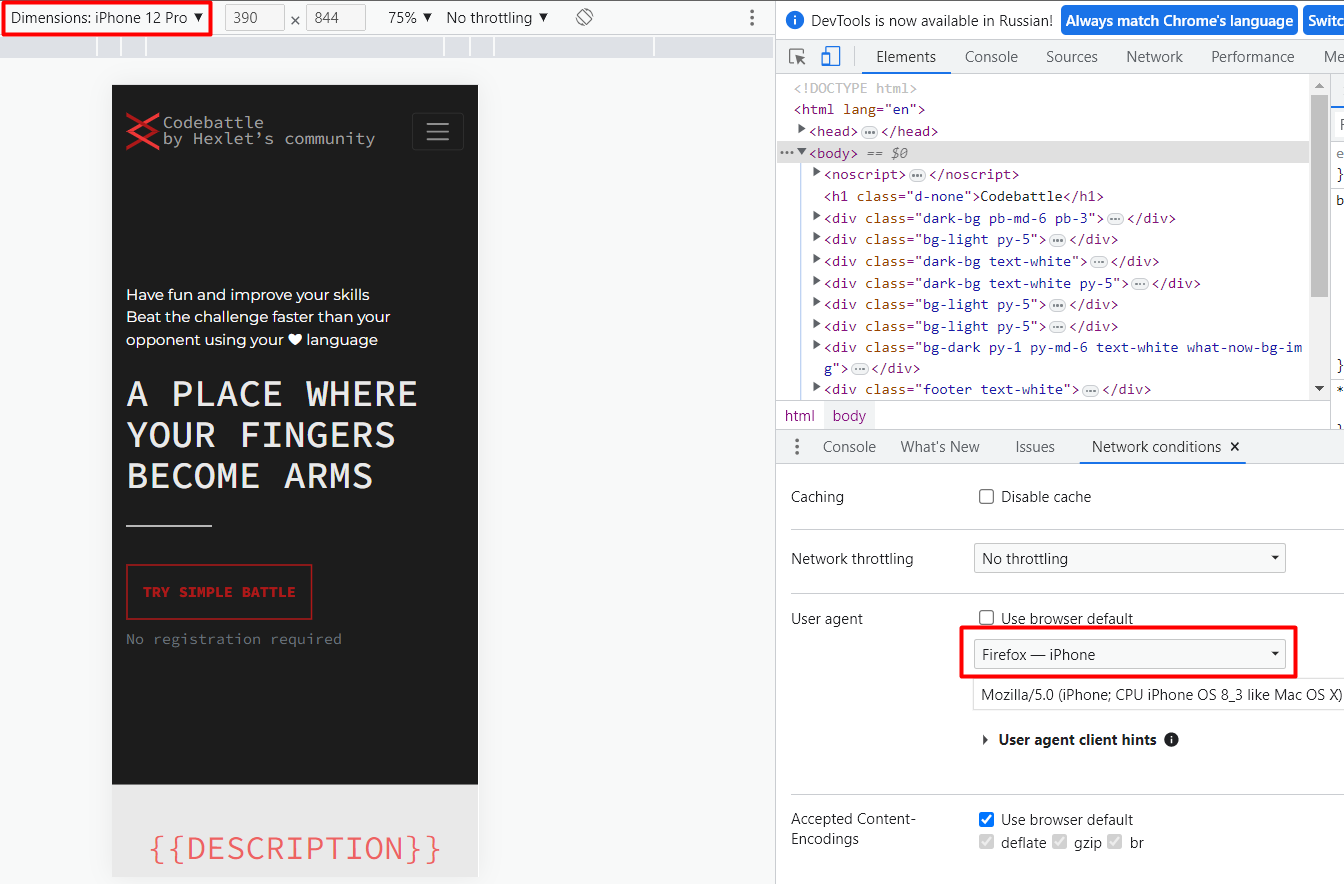1344x884 pixels.
Task: Expand the head element node
Action: [802, 130]
